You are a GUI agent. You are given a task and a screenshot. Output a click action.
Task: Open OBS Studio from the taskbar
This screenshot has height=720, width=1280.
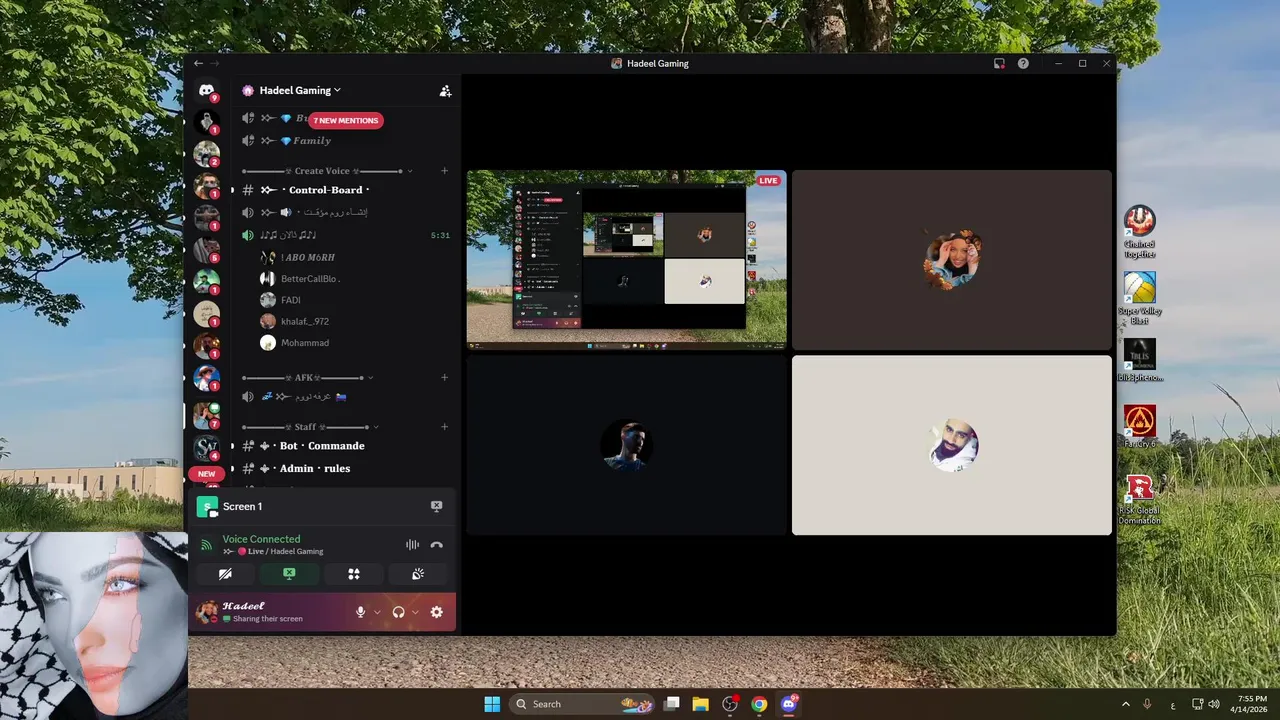(x=730, y=704)
